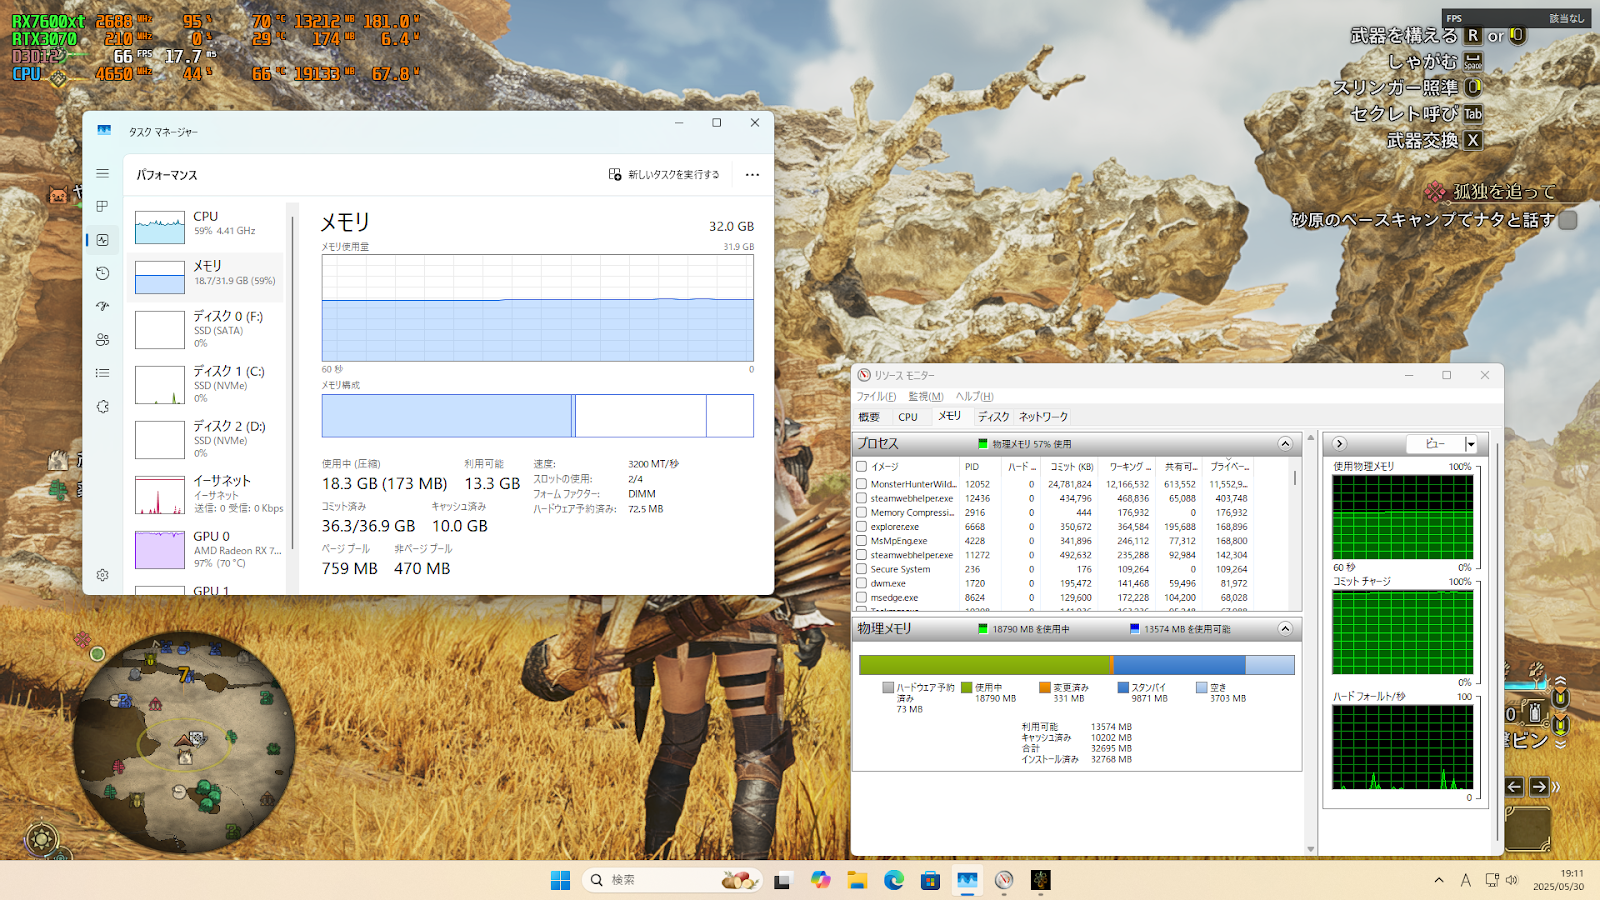Check the explorer.exe process checkbox
The width and height of the screenshot is (1600, 900).
(x=861, y=526)
